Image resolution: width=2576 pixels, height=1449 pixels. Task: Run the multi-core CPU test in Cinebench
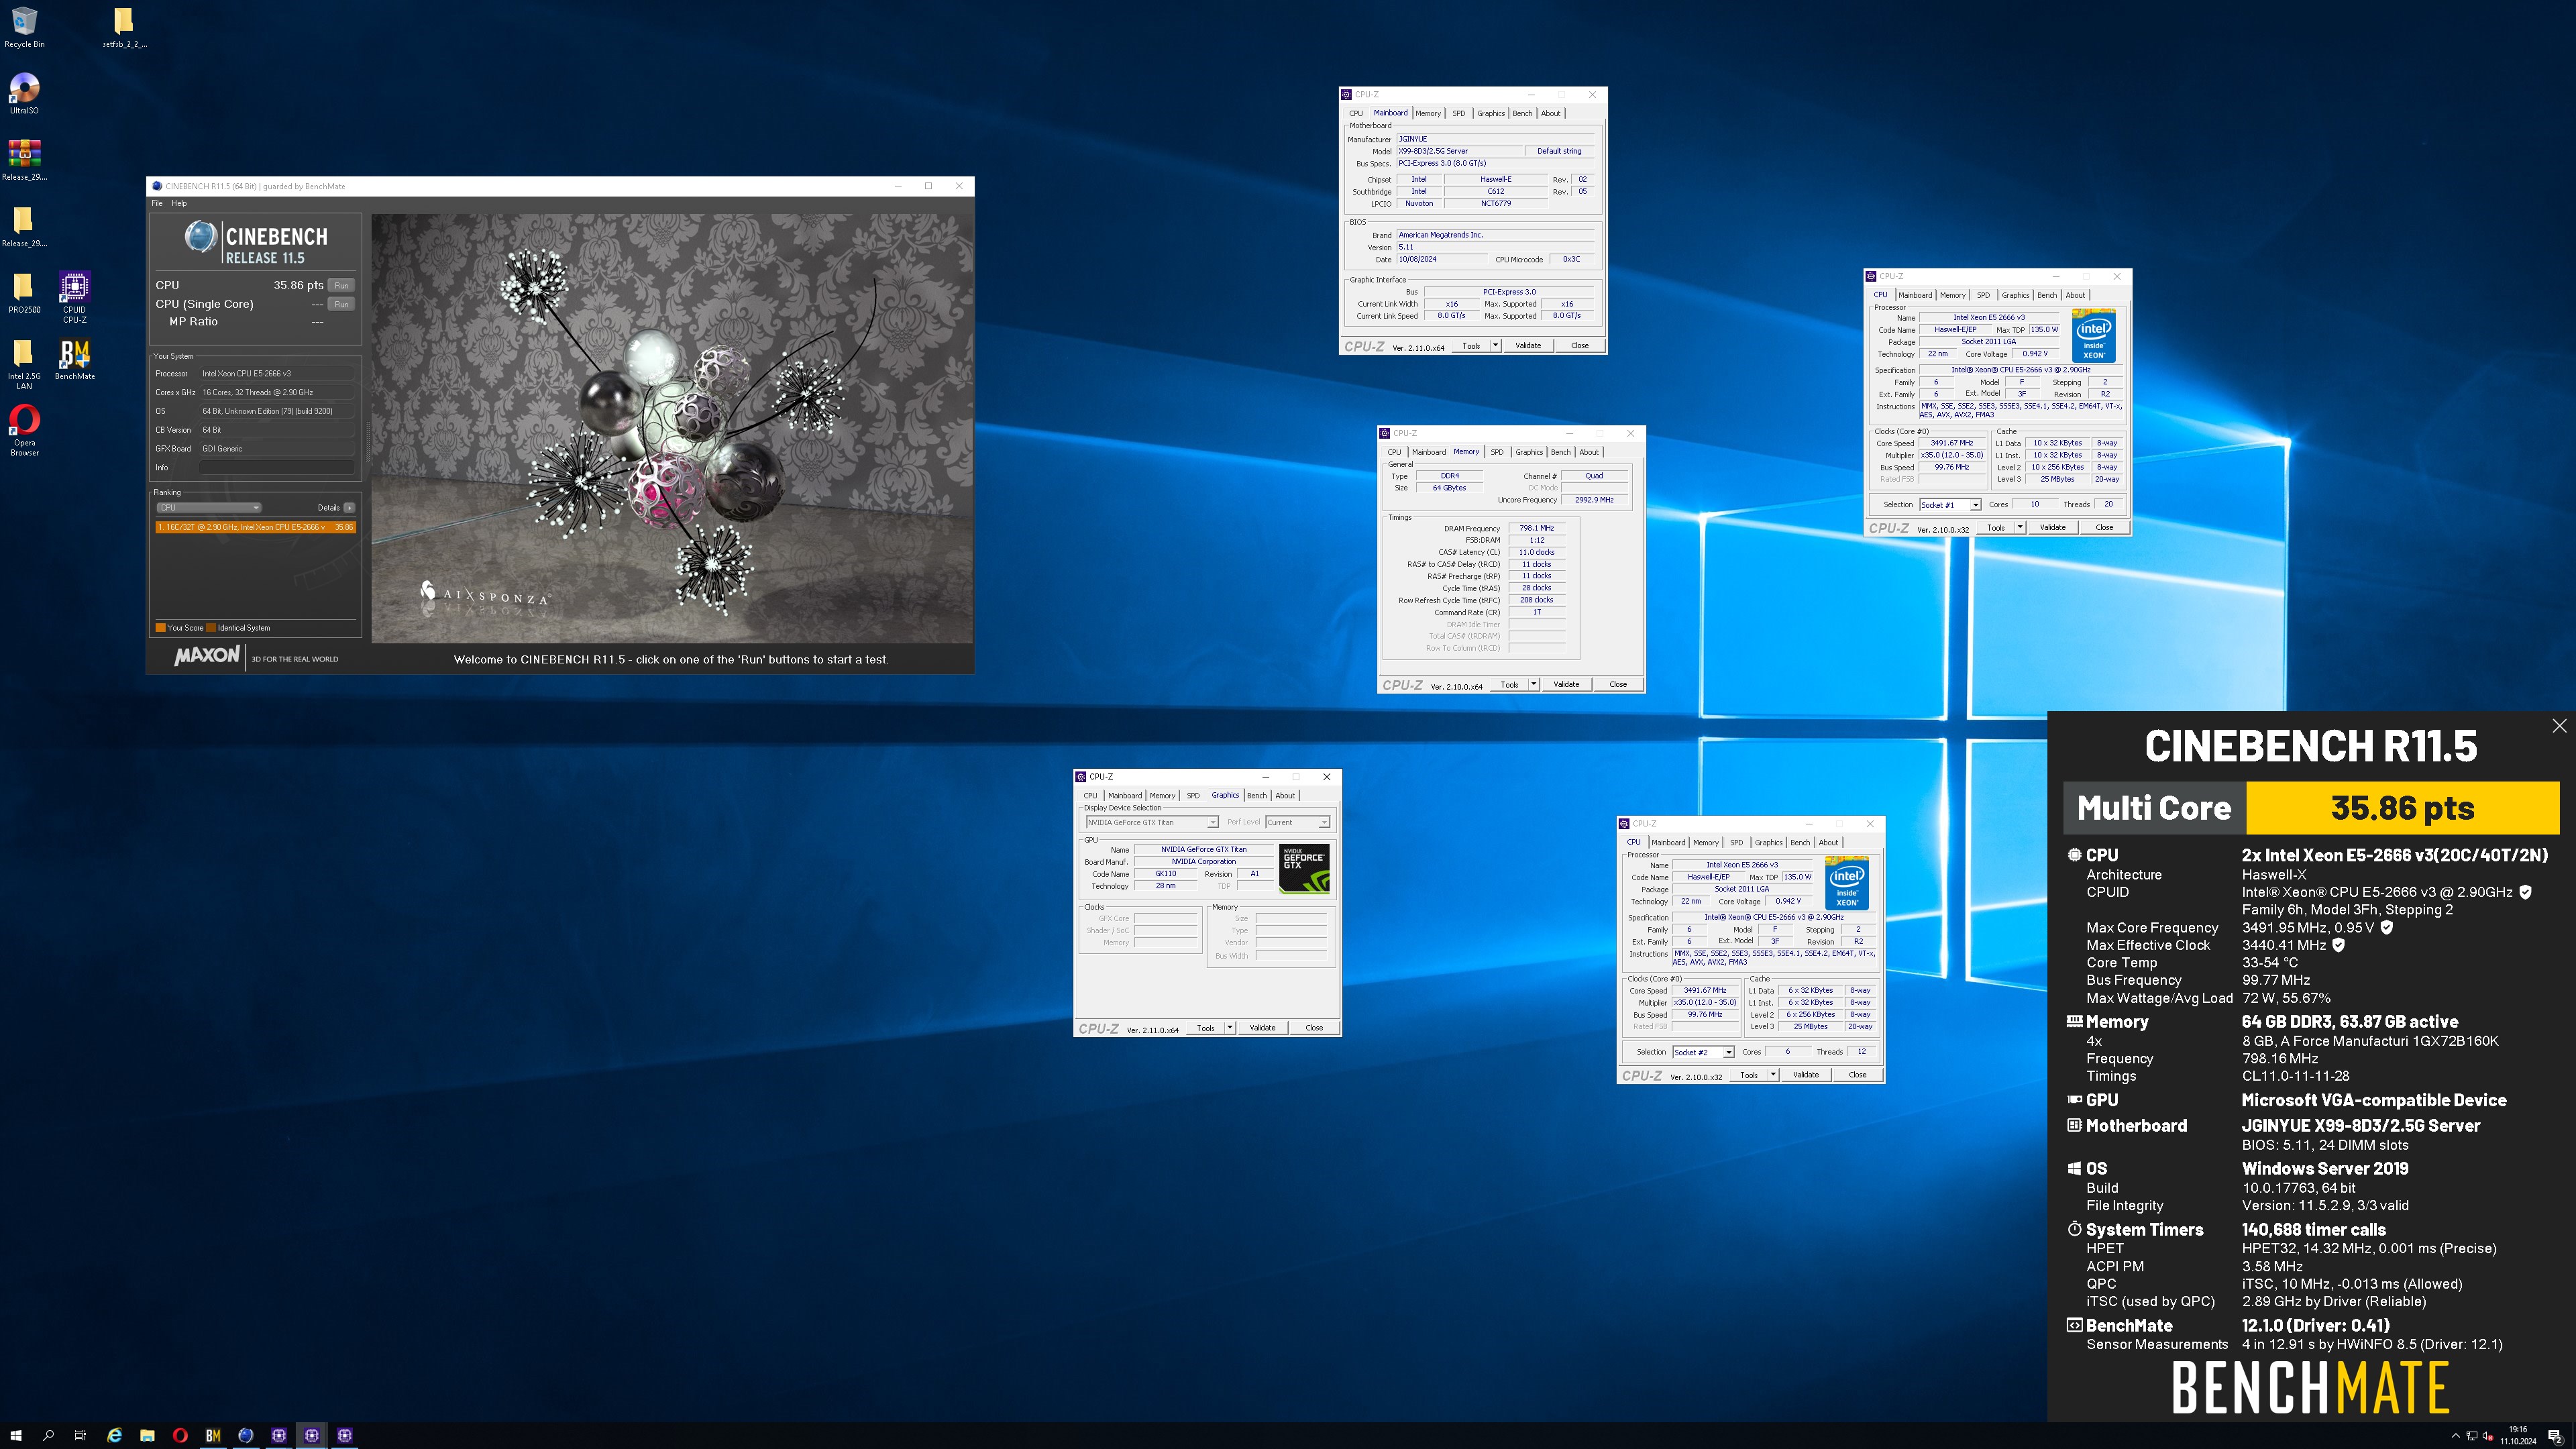342,285
